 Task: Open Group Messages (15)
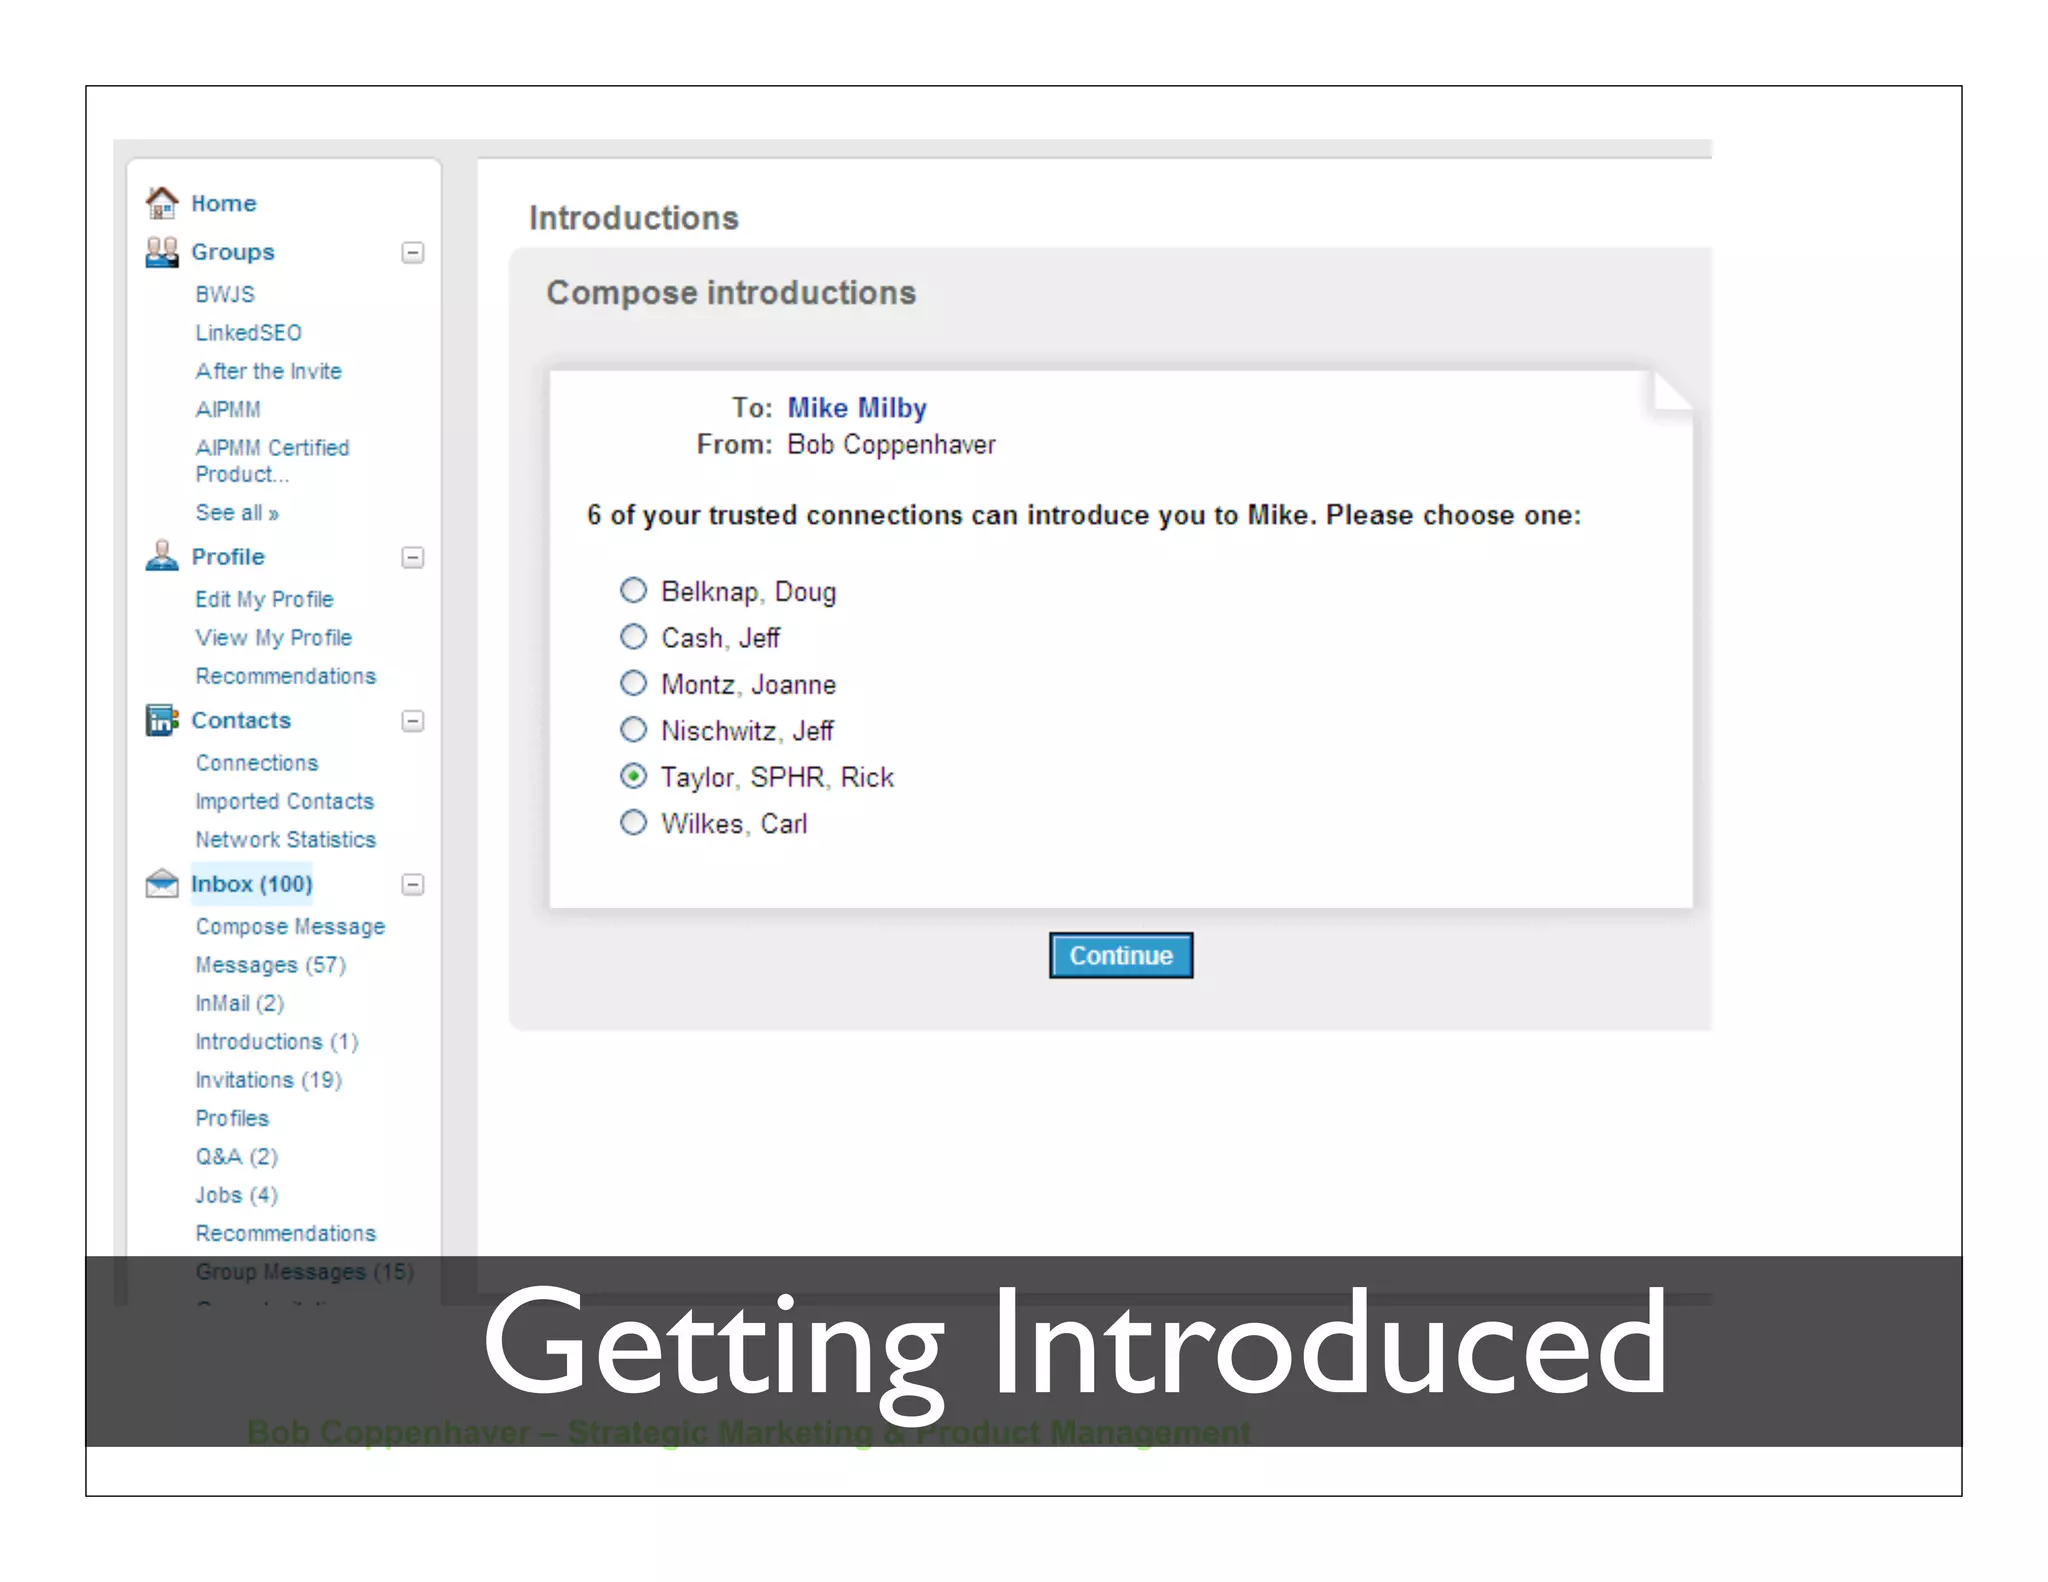point(305,1272)
